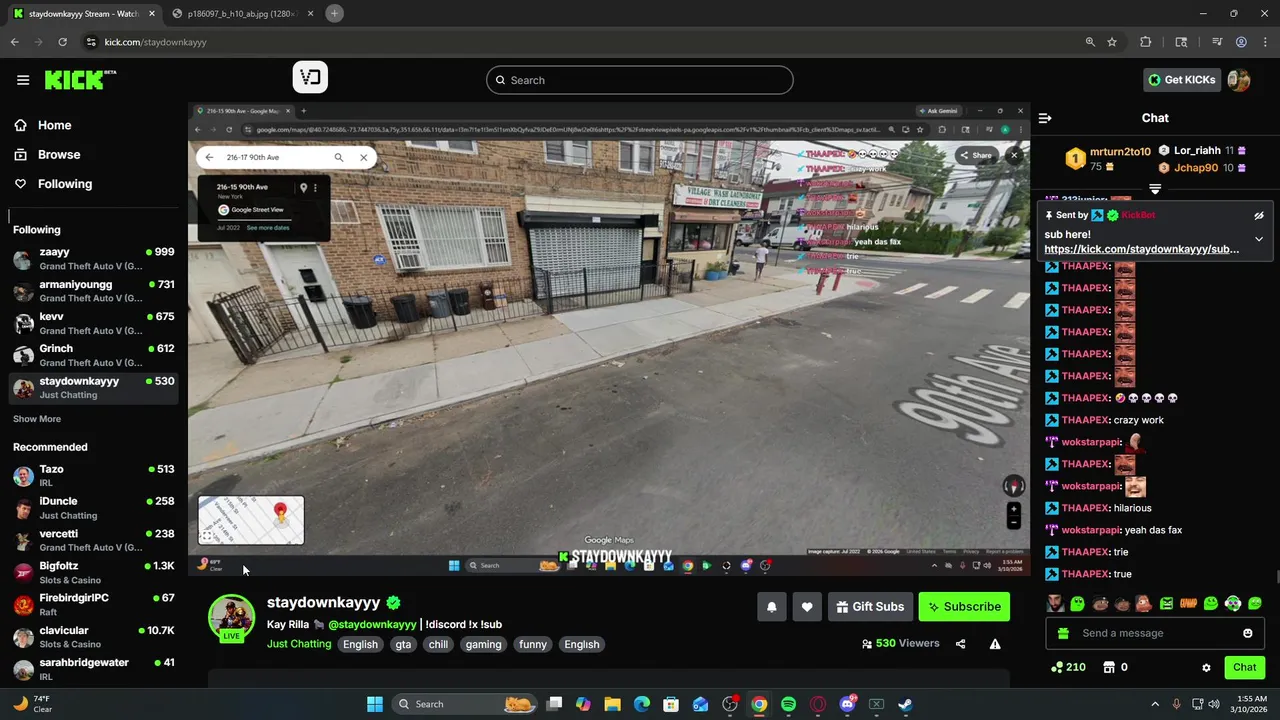Open vercetti in Recommended list
This screenshot has height=720, width=1280.
pos(94,540)
